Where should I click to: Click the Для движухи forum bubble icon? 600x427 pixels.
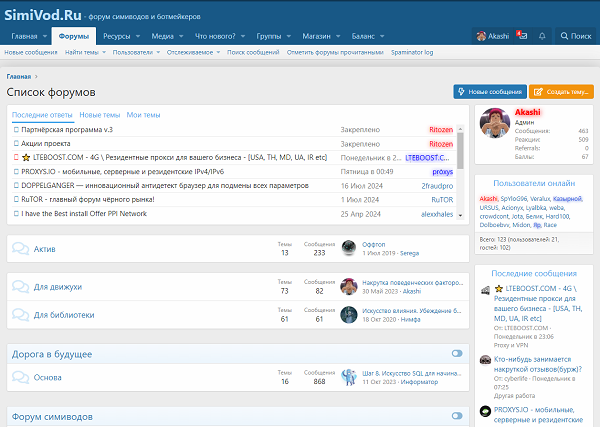click(19, 286)
